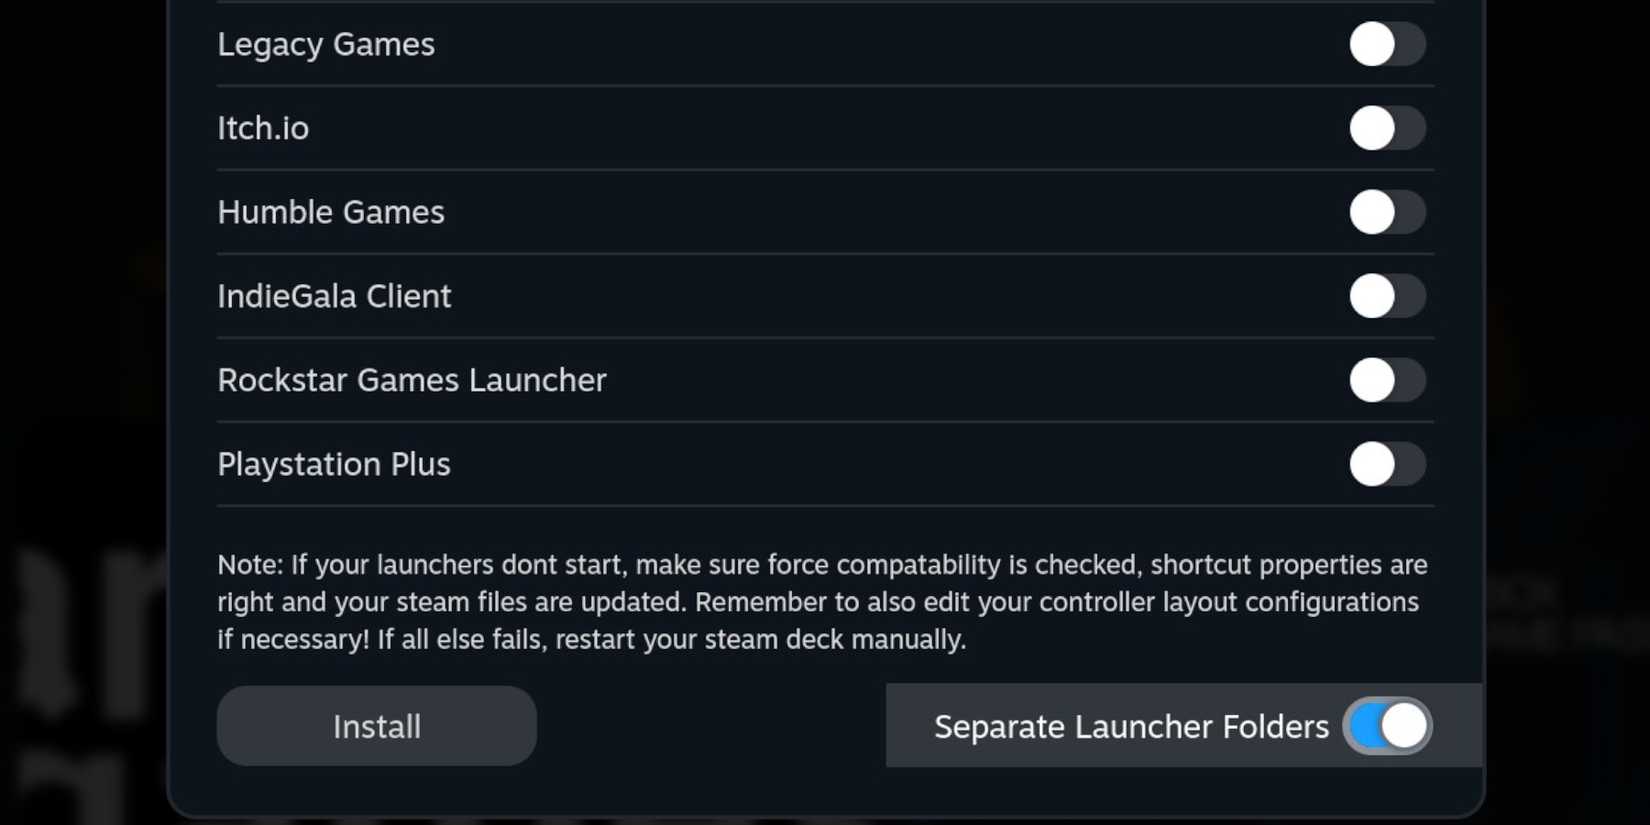Enable the Rockstar Games Launcher toggle

tap(1388, 380)
